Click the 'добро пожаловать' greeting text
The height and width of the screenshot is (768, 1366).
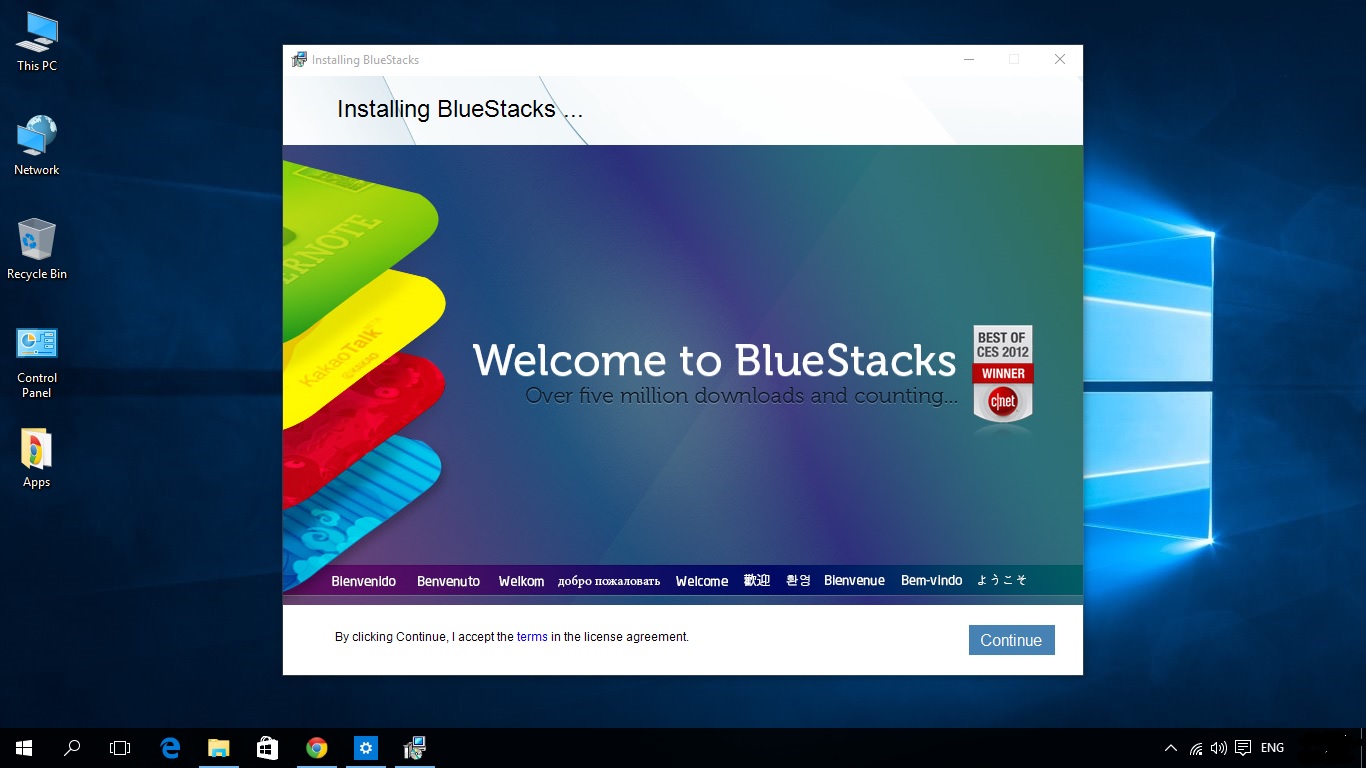point(609,581)
